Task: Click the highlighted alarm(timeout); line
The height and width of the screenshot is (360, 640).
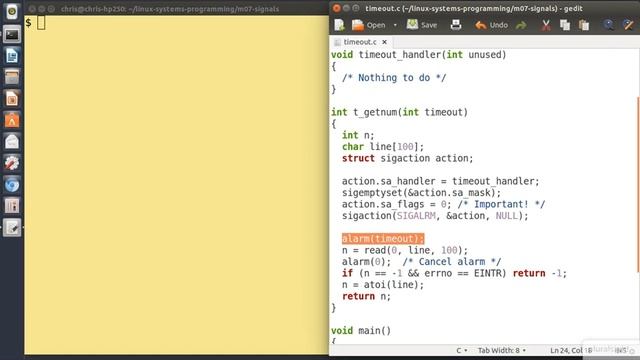Action: tap(383, 239)
